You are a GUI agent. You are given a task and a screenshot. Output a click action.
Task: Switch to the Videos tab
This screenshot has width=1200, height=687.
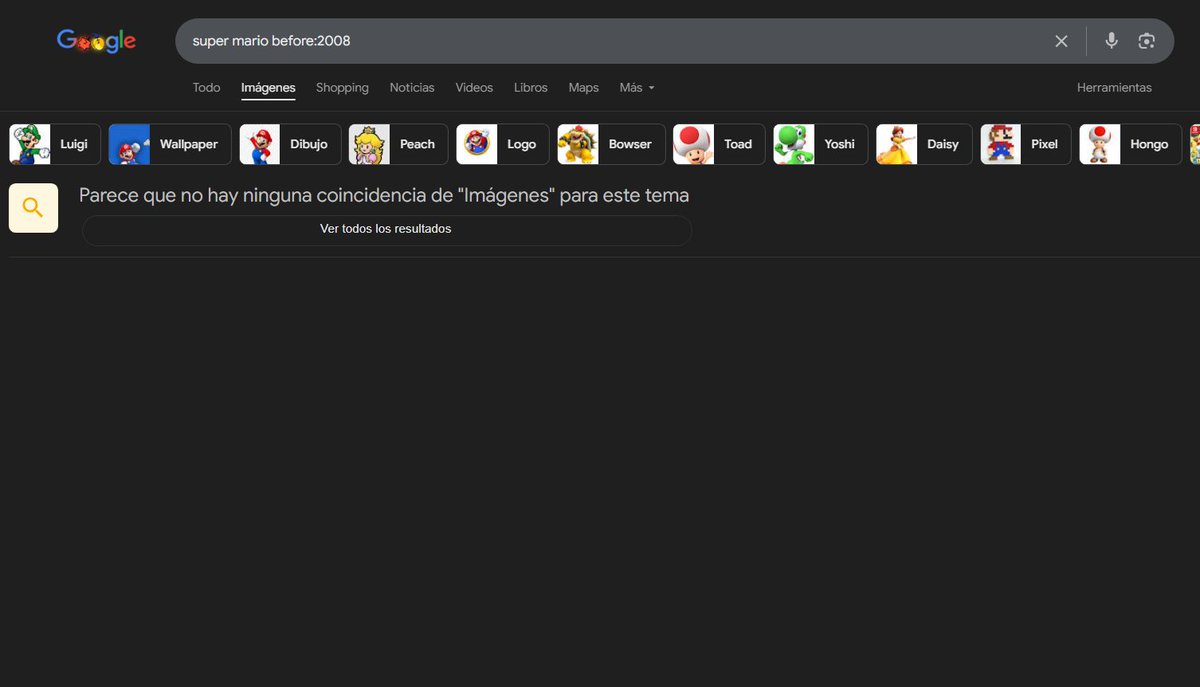[474, 88]
